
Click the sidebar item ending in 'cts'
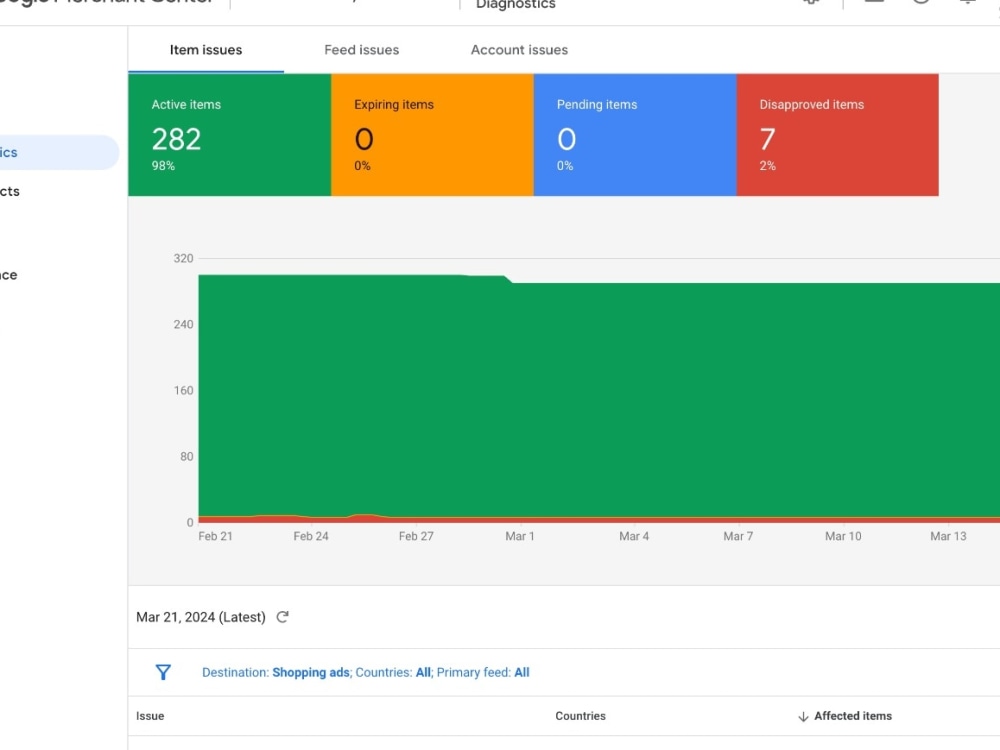(10, 191)
